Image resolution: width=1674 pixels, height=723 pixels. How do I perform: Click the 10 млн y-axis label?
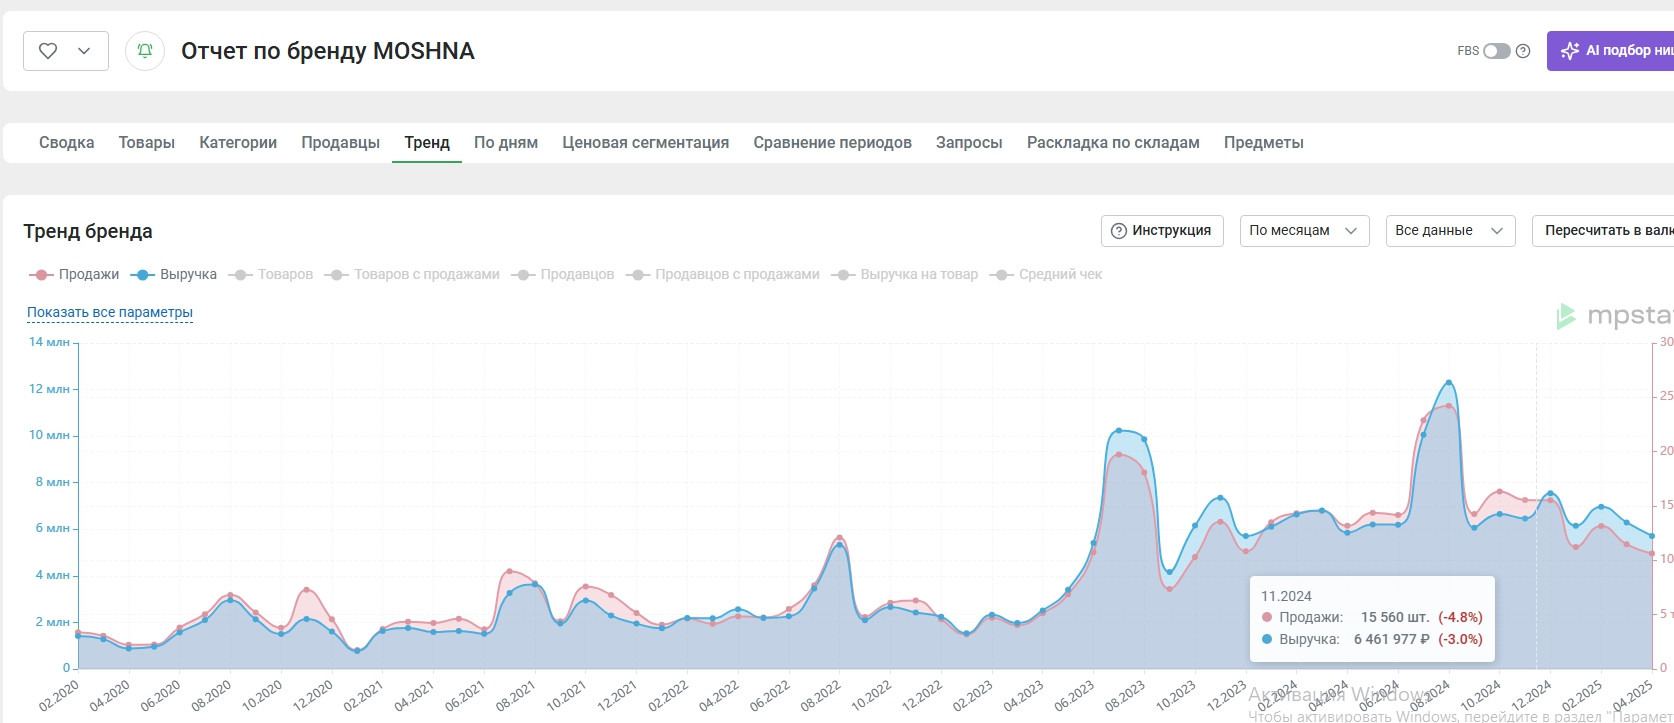(x=49, y=435)
